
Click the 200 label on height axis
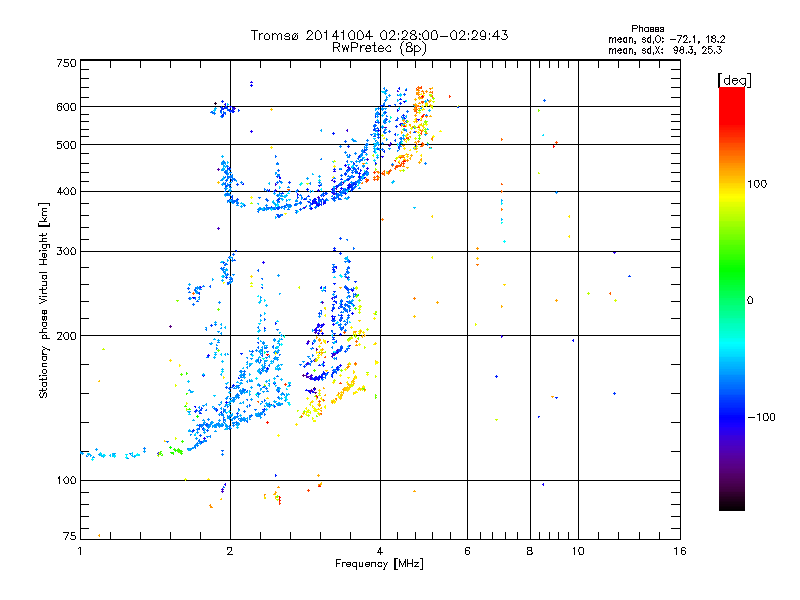tap(66, 336)
